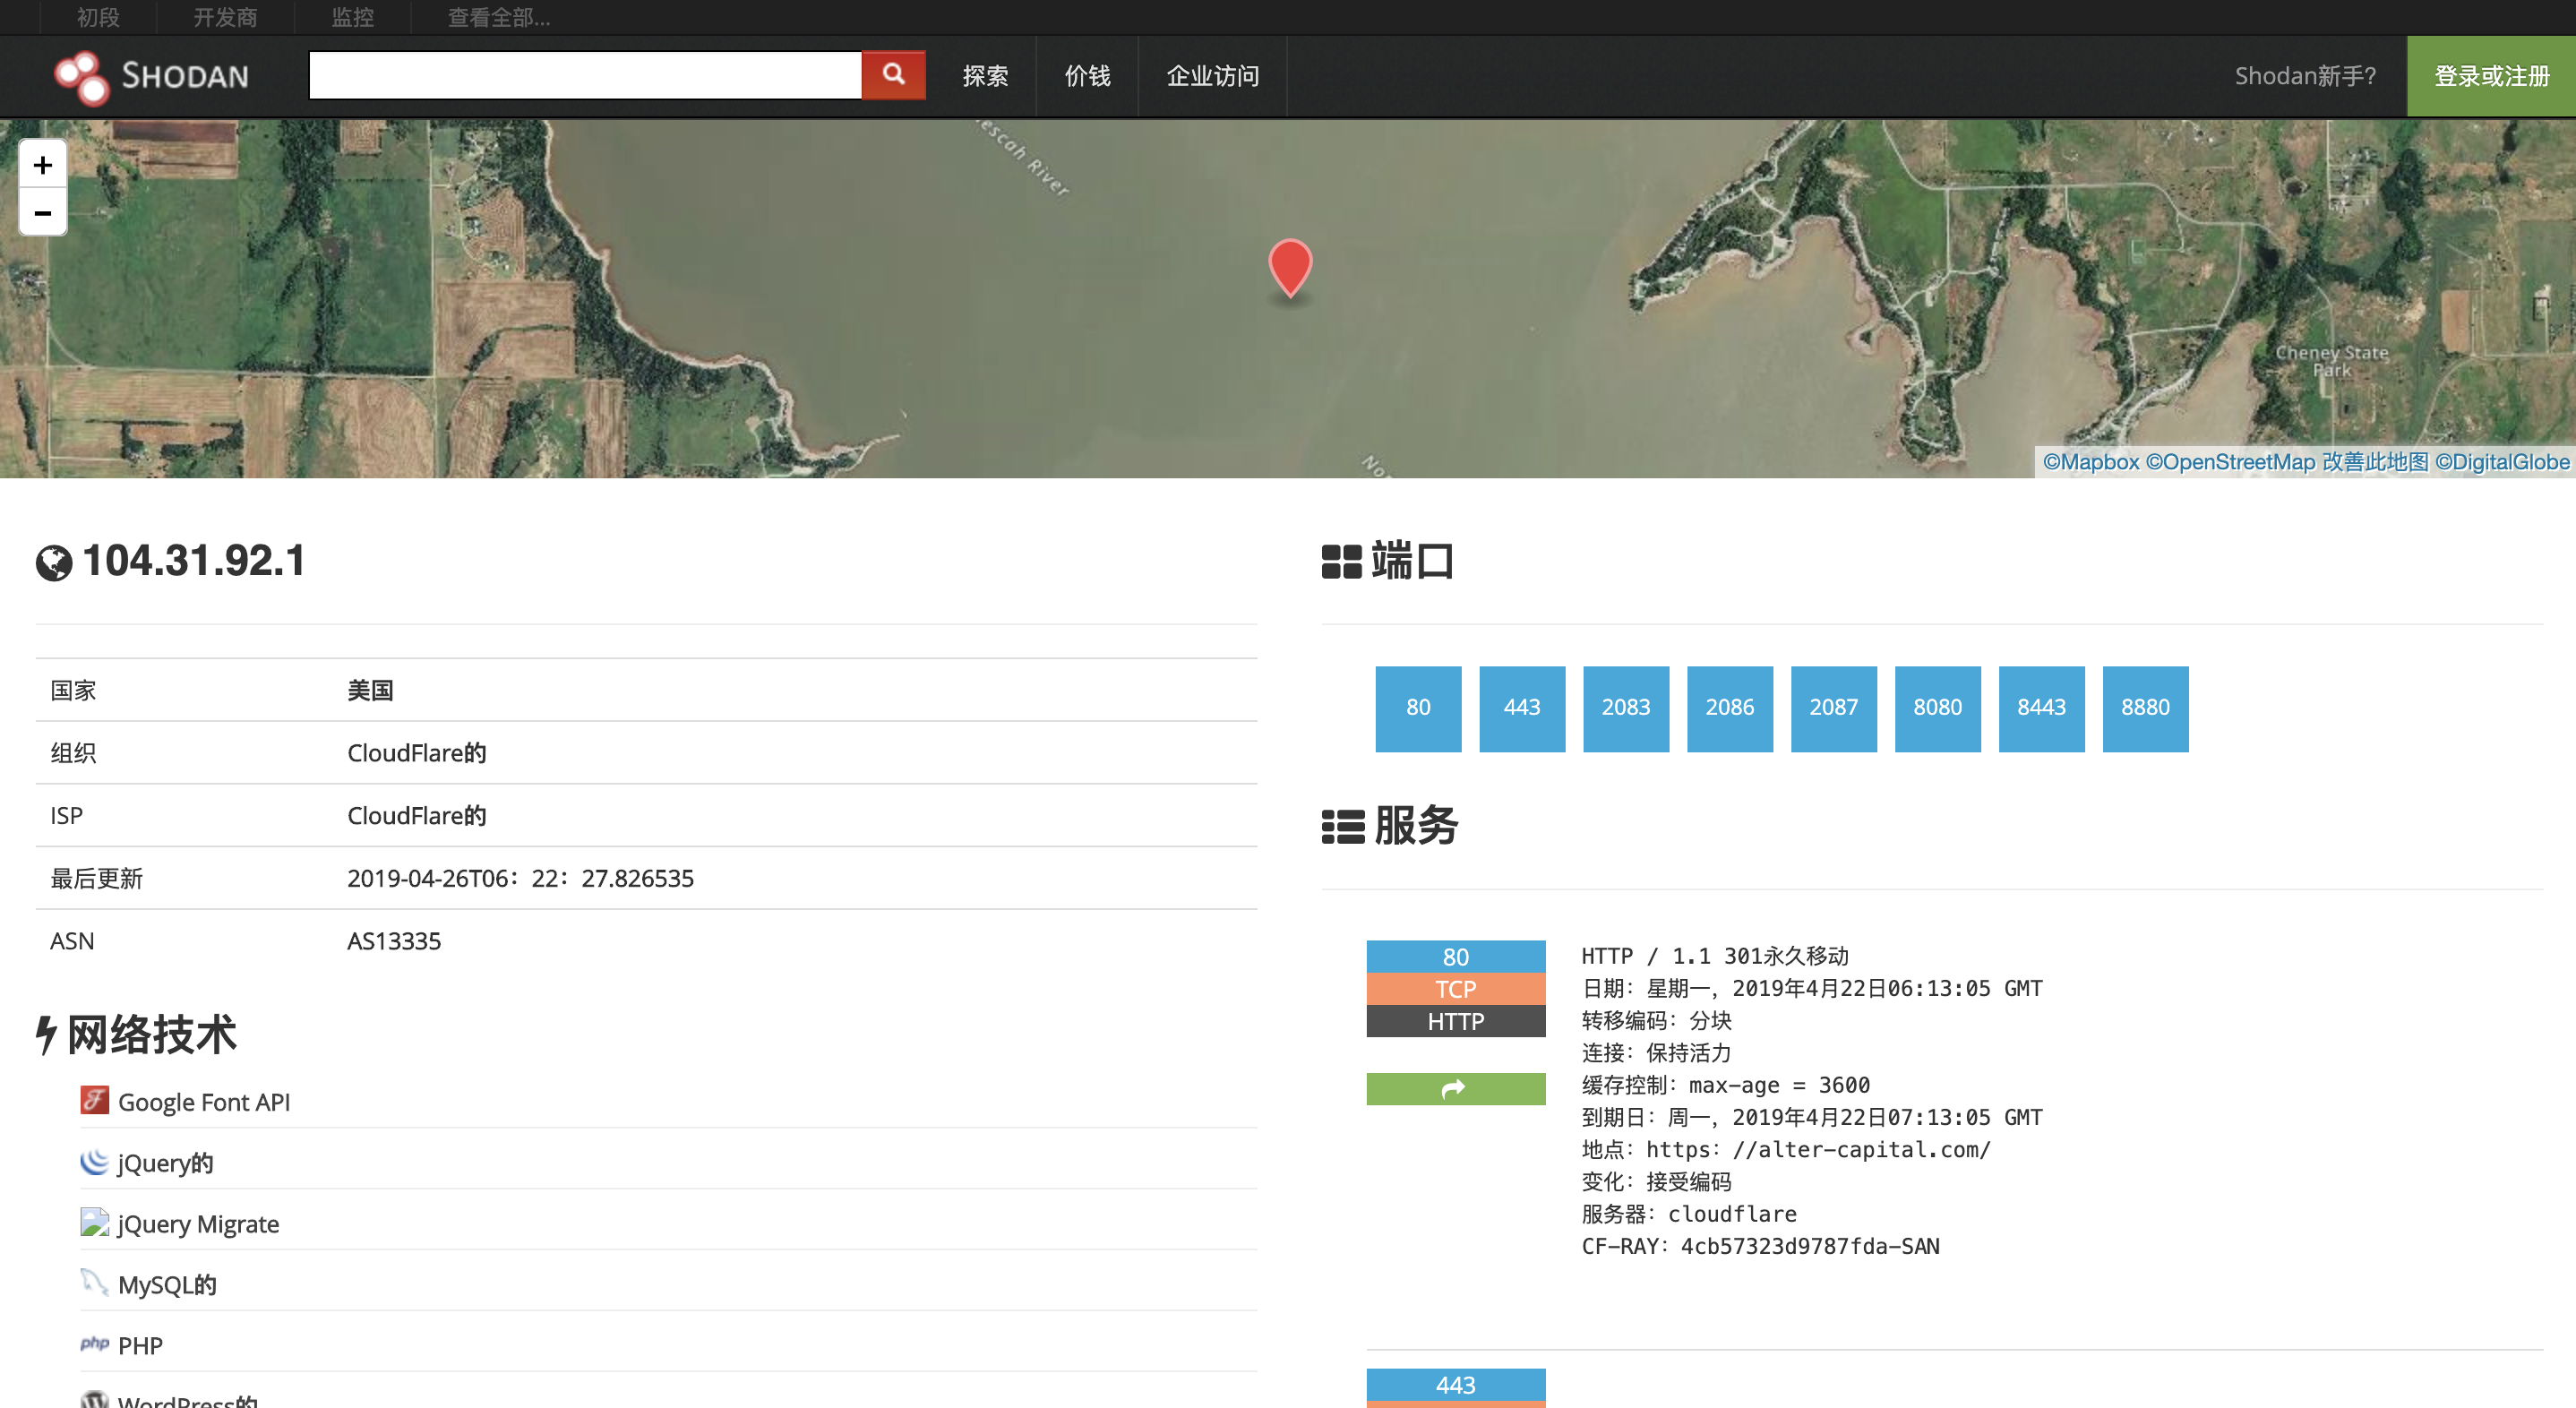Click the red map location pin
This screenshot has height=1408, width=2576.
coord(1290,268)
